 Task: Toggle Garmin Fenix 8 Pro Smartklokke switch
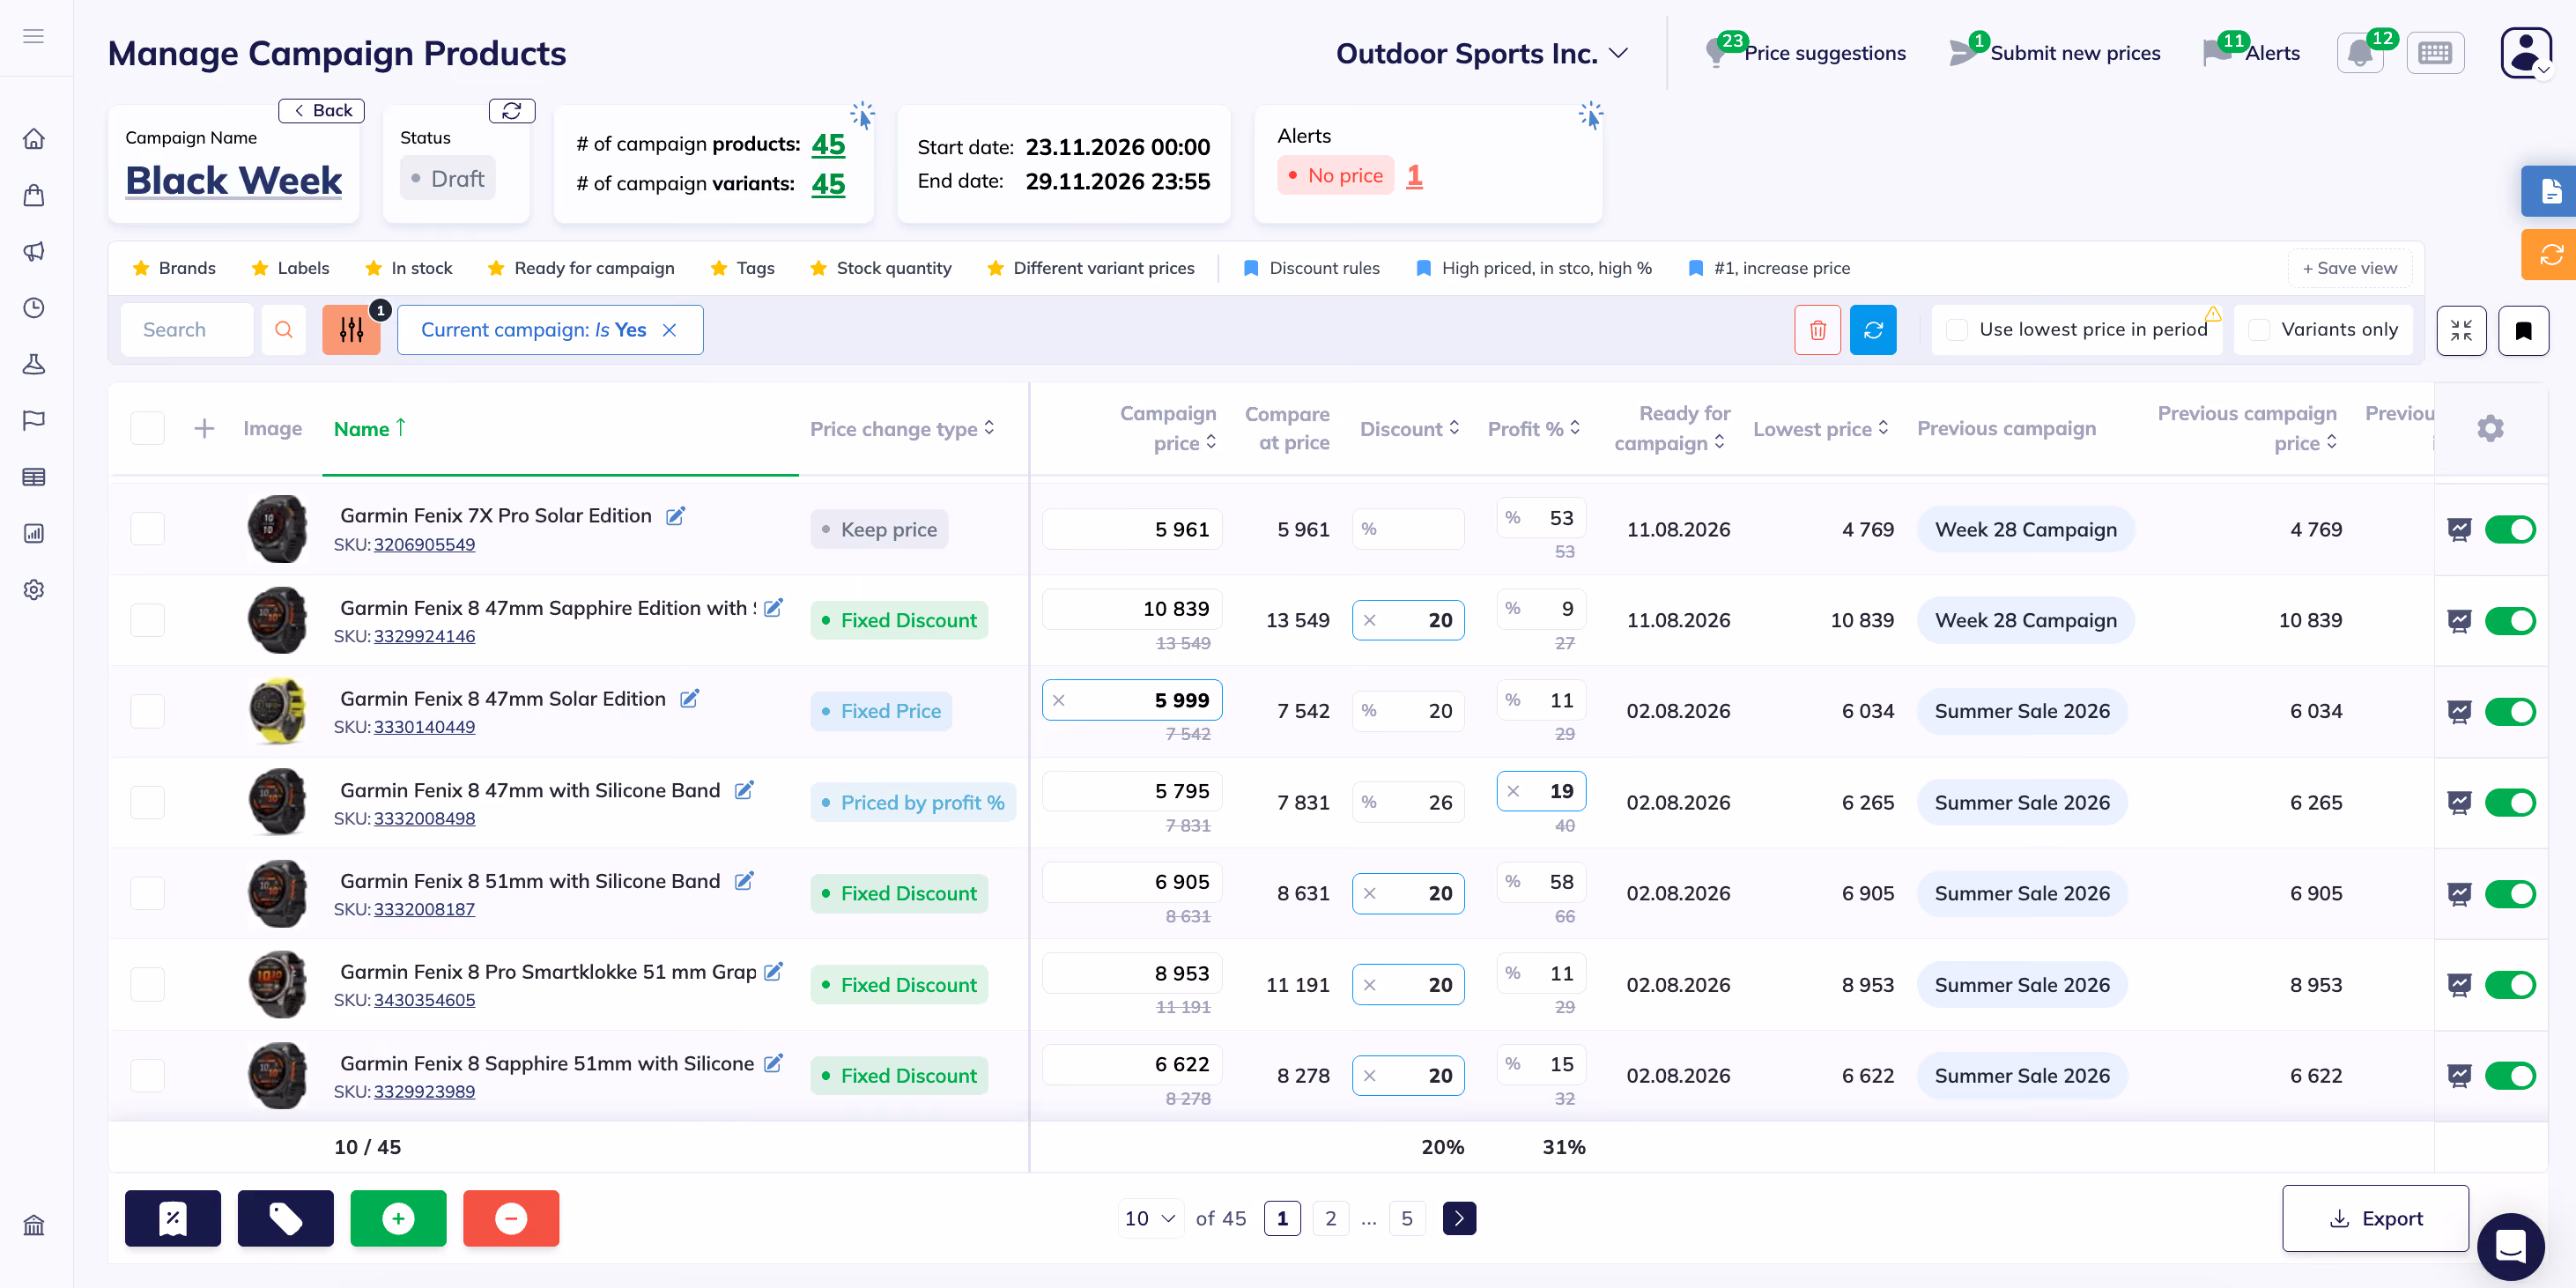(x=2510, y=985)
